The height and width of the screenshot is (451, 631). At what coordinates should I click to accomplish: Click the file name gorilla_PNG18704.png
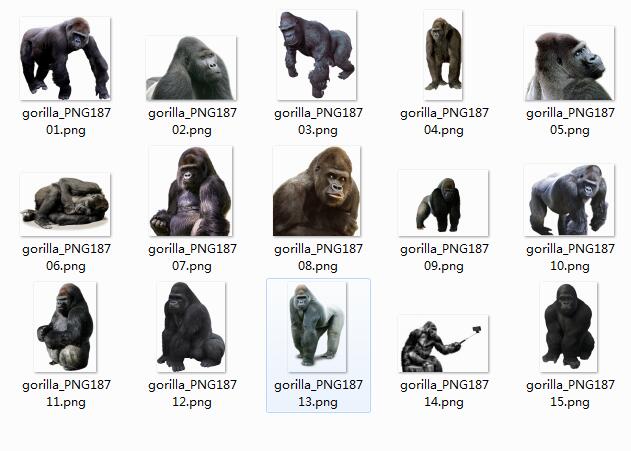[444, 122]
